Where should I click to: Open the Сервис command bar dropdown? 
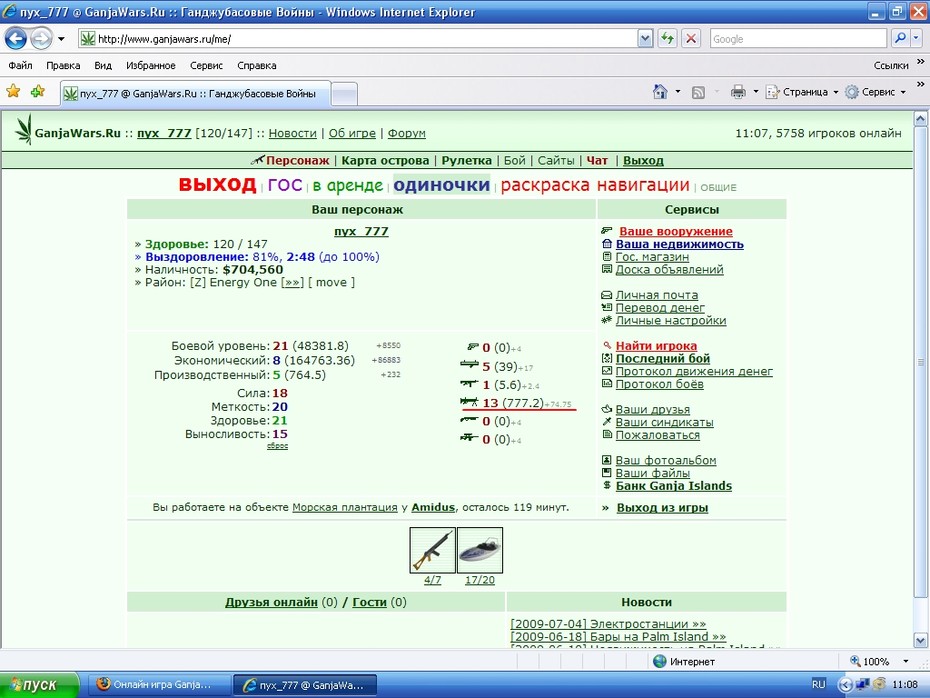coord(876,92)
